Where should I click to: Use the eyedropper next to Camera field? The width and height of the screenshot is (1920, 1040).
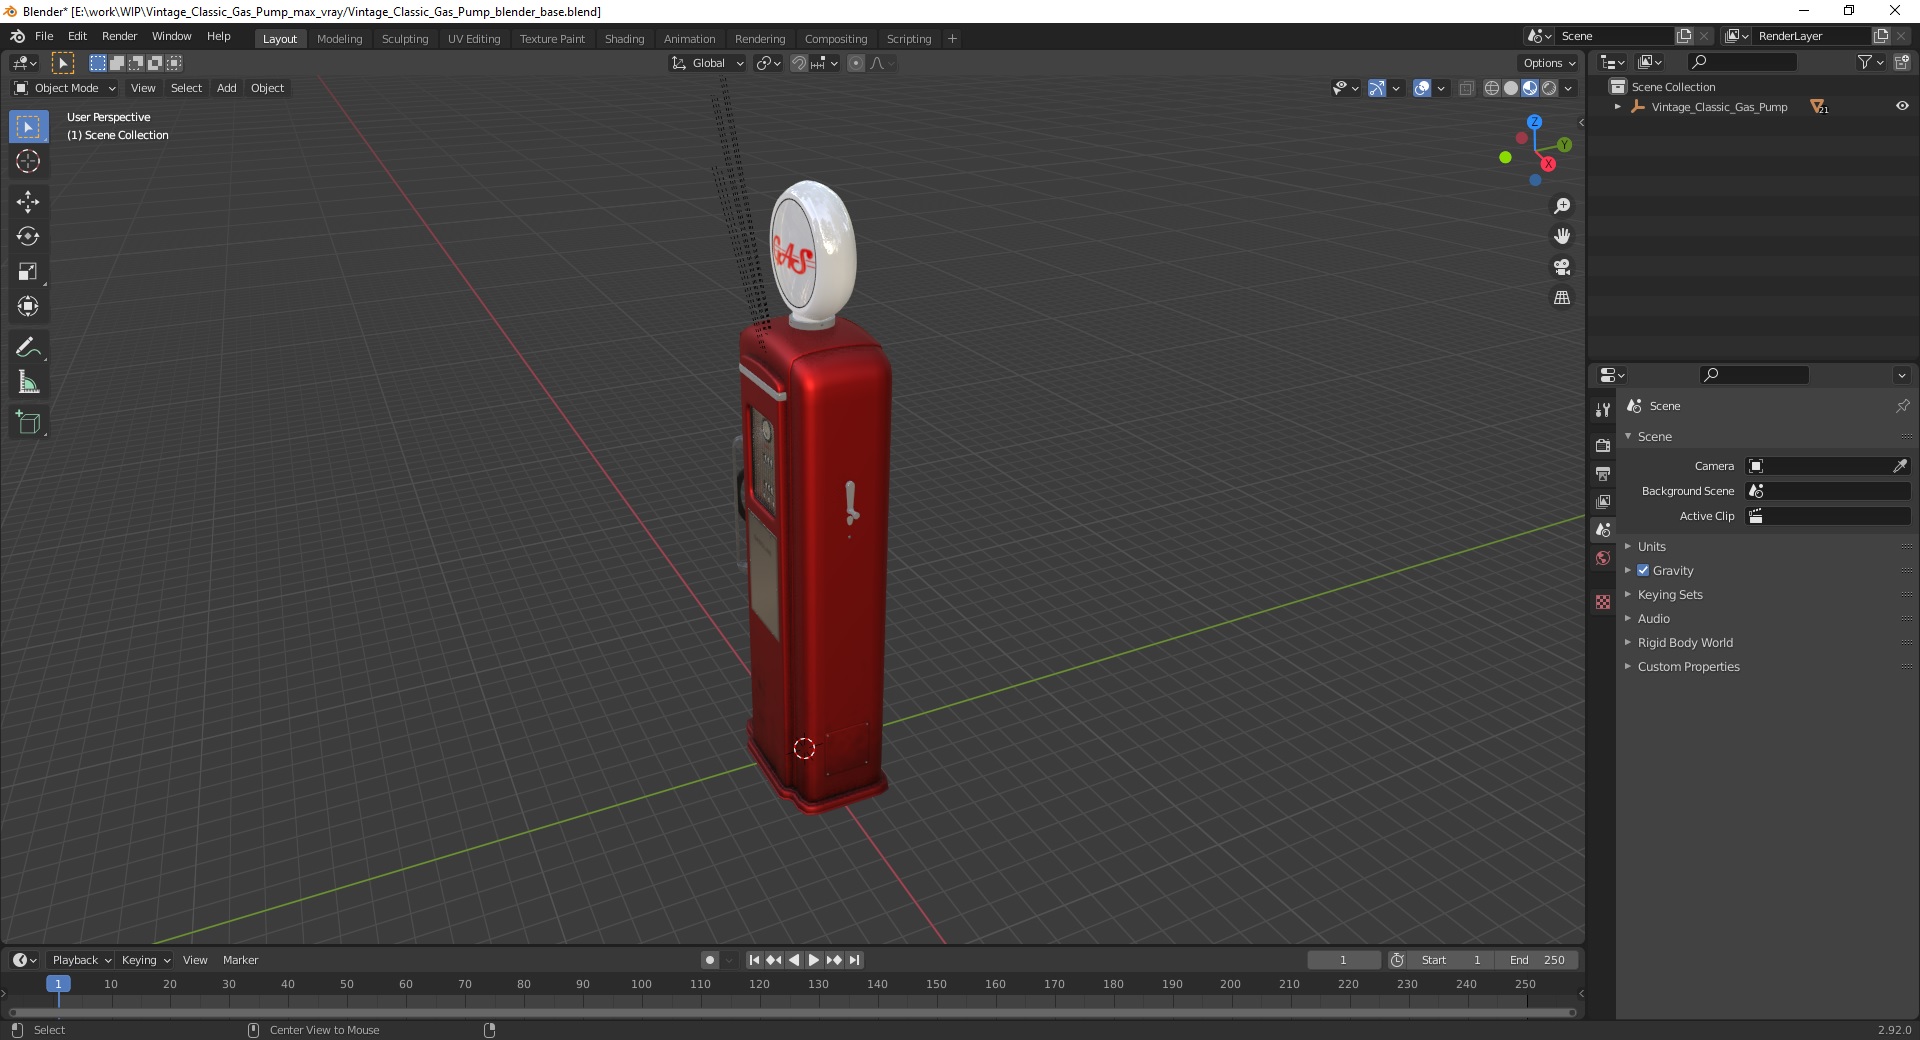coord(1900,466)
